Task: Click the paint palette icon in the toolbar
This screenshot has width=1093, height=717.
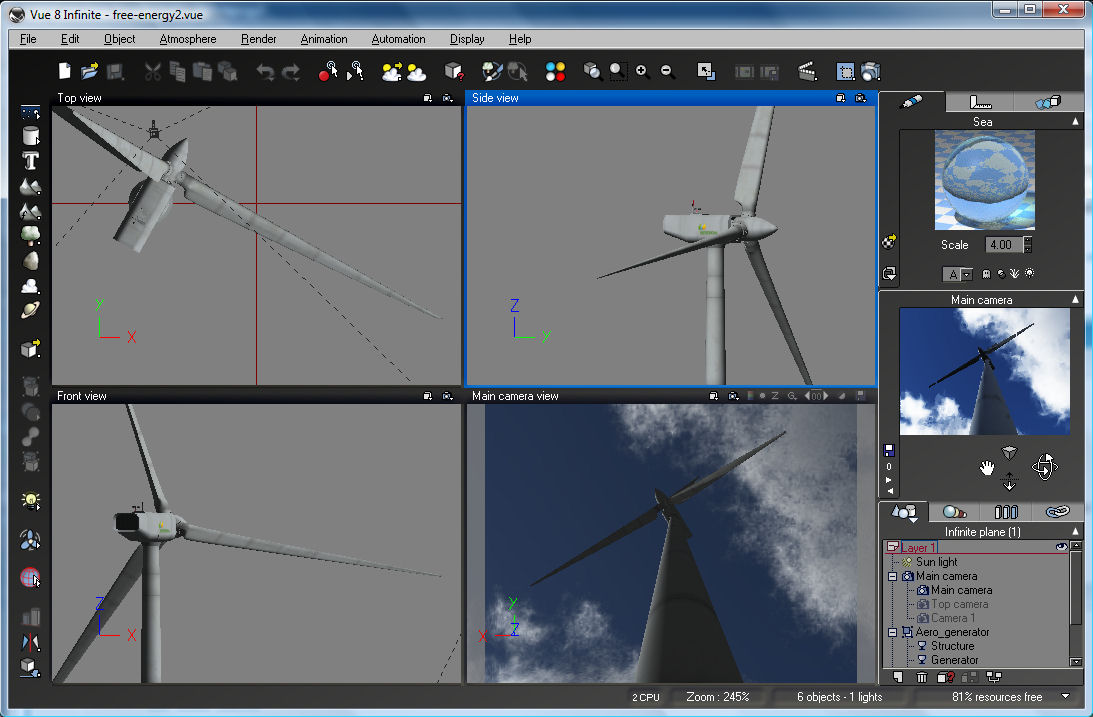Action: click(492, 71)
